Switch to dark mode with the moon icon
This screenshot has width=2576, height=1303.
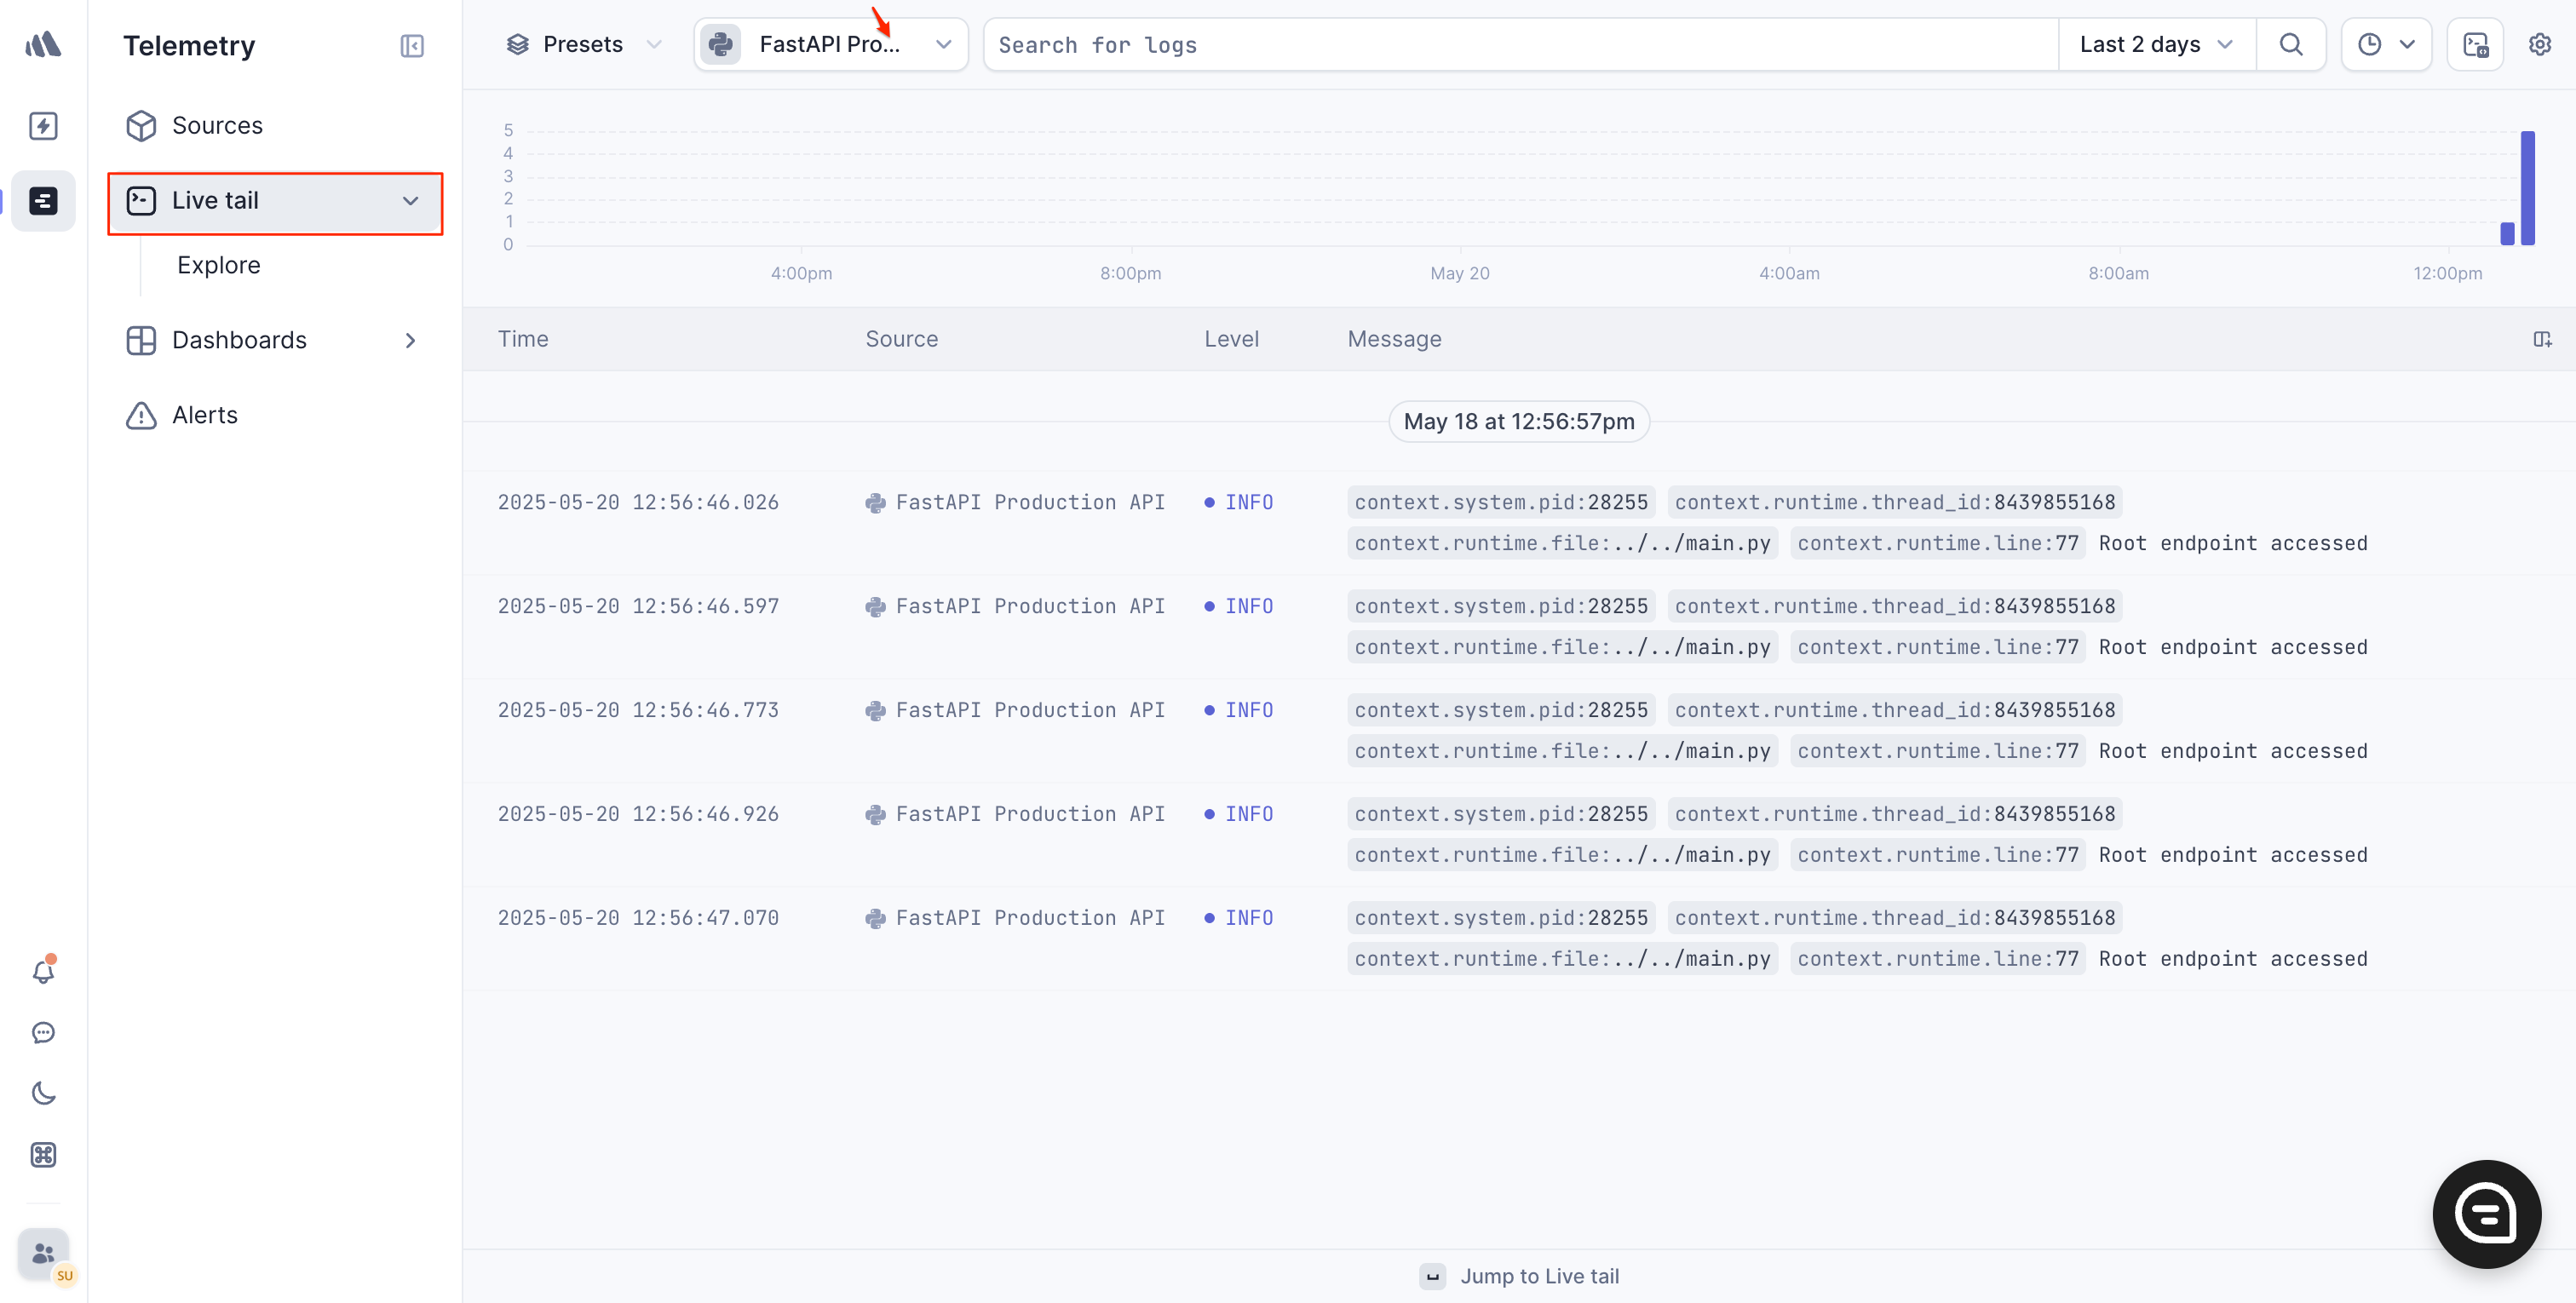point(43,1092)
